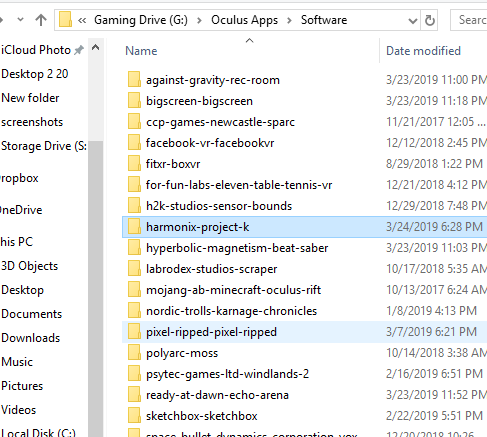Select the fitxr-boxvr folder icon
Image resolution: width=487 pixels, height=437 pixels.
(134, 164)
